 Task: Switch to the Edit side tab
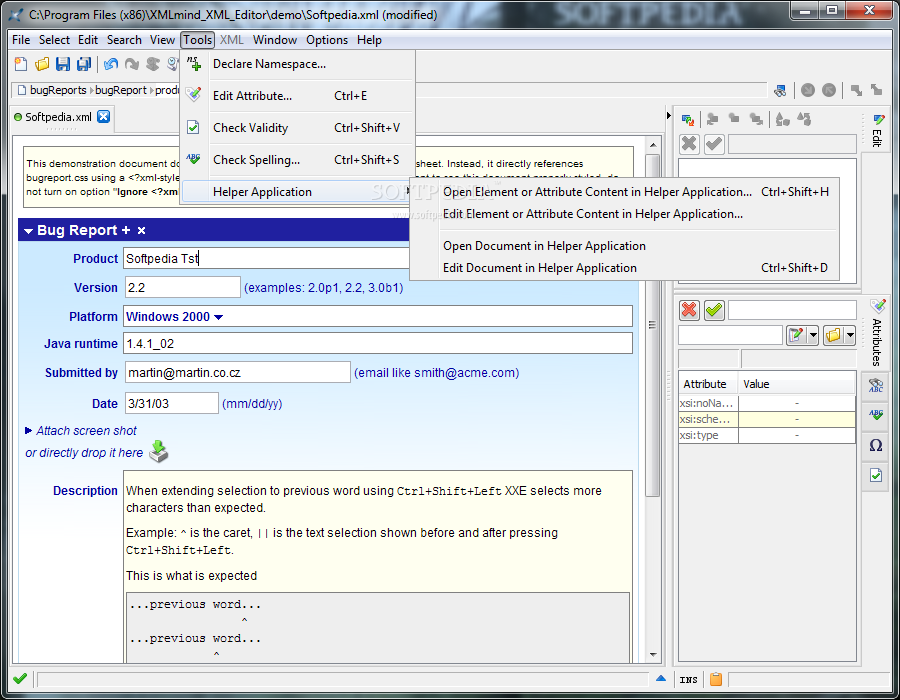coord(877,132)
